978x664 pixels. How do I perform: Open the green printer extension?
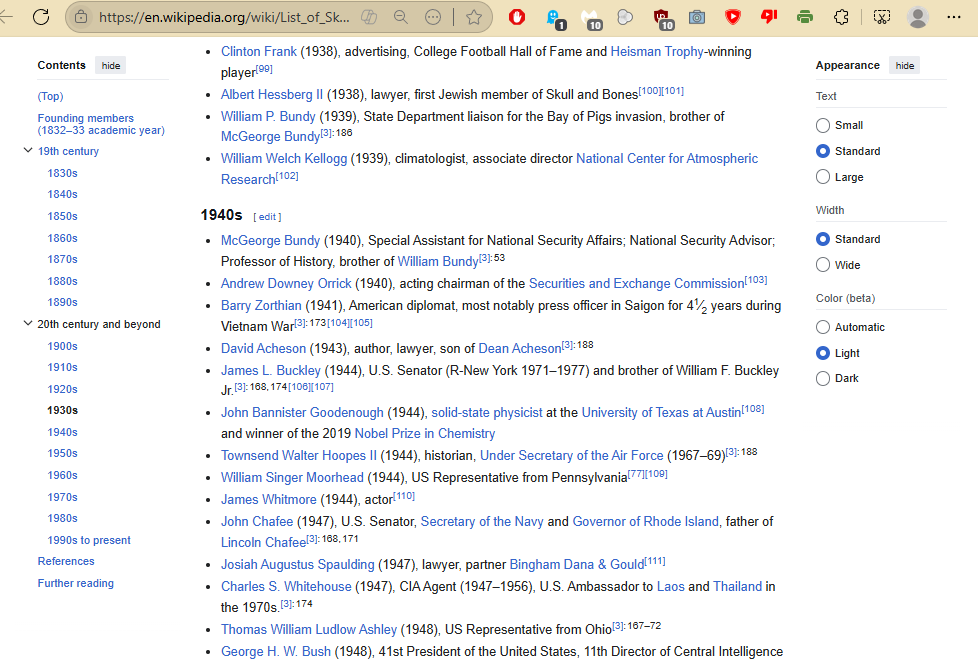805,17
